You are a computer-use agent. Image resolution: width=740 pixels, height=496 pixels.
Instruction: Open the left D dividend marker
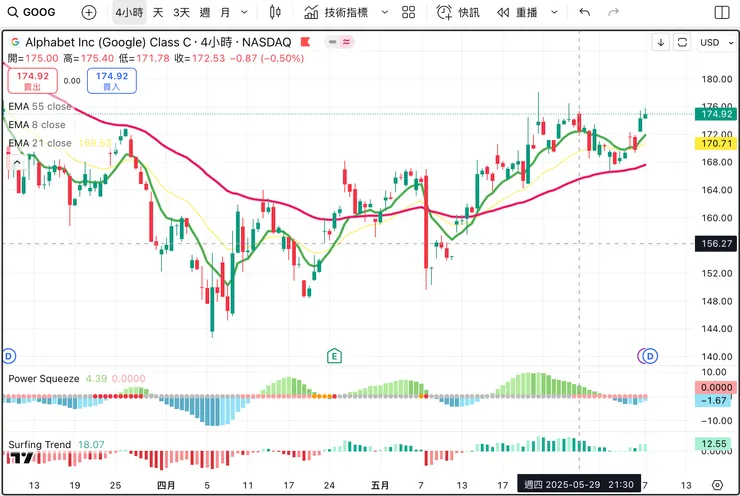pos(8,356)
